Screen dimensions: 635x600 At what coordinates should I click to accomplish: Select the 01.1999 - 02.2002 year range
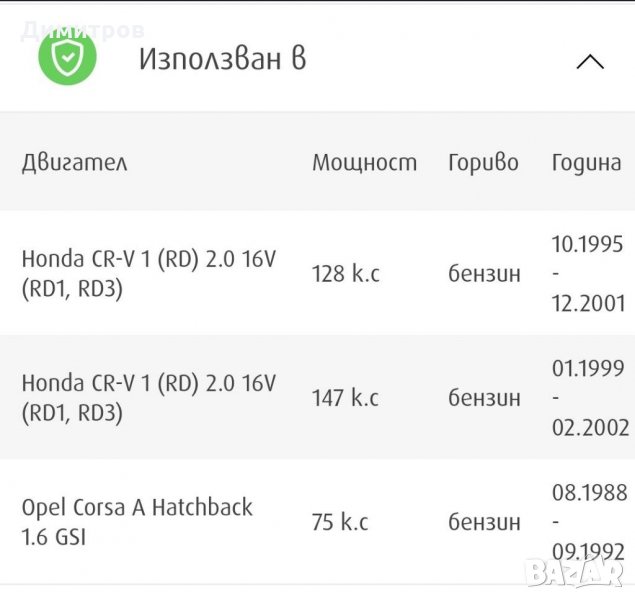pyautogui.click(x=590, y=397)
